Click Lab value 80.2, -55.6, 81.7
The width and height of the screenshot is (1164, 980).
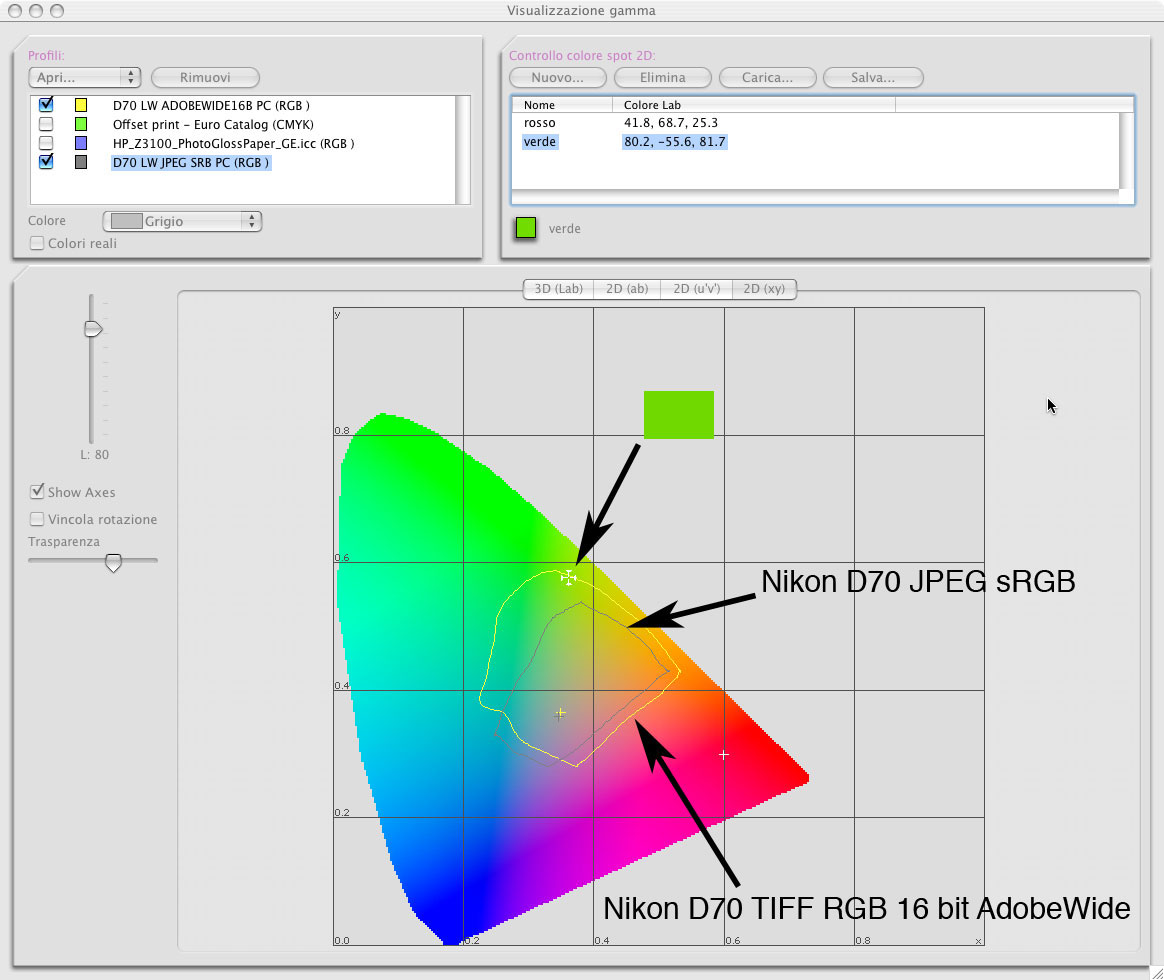pos(675,142)
